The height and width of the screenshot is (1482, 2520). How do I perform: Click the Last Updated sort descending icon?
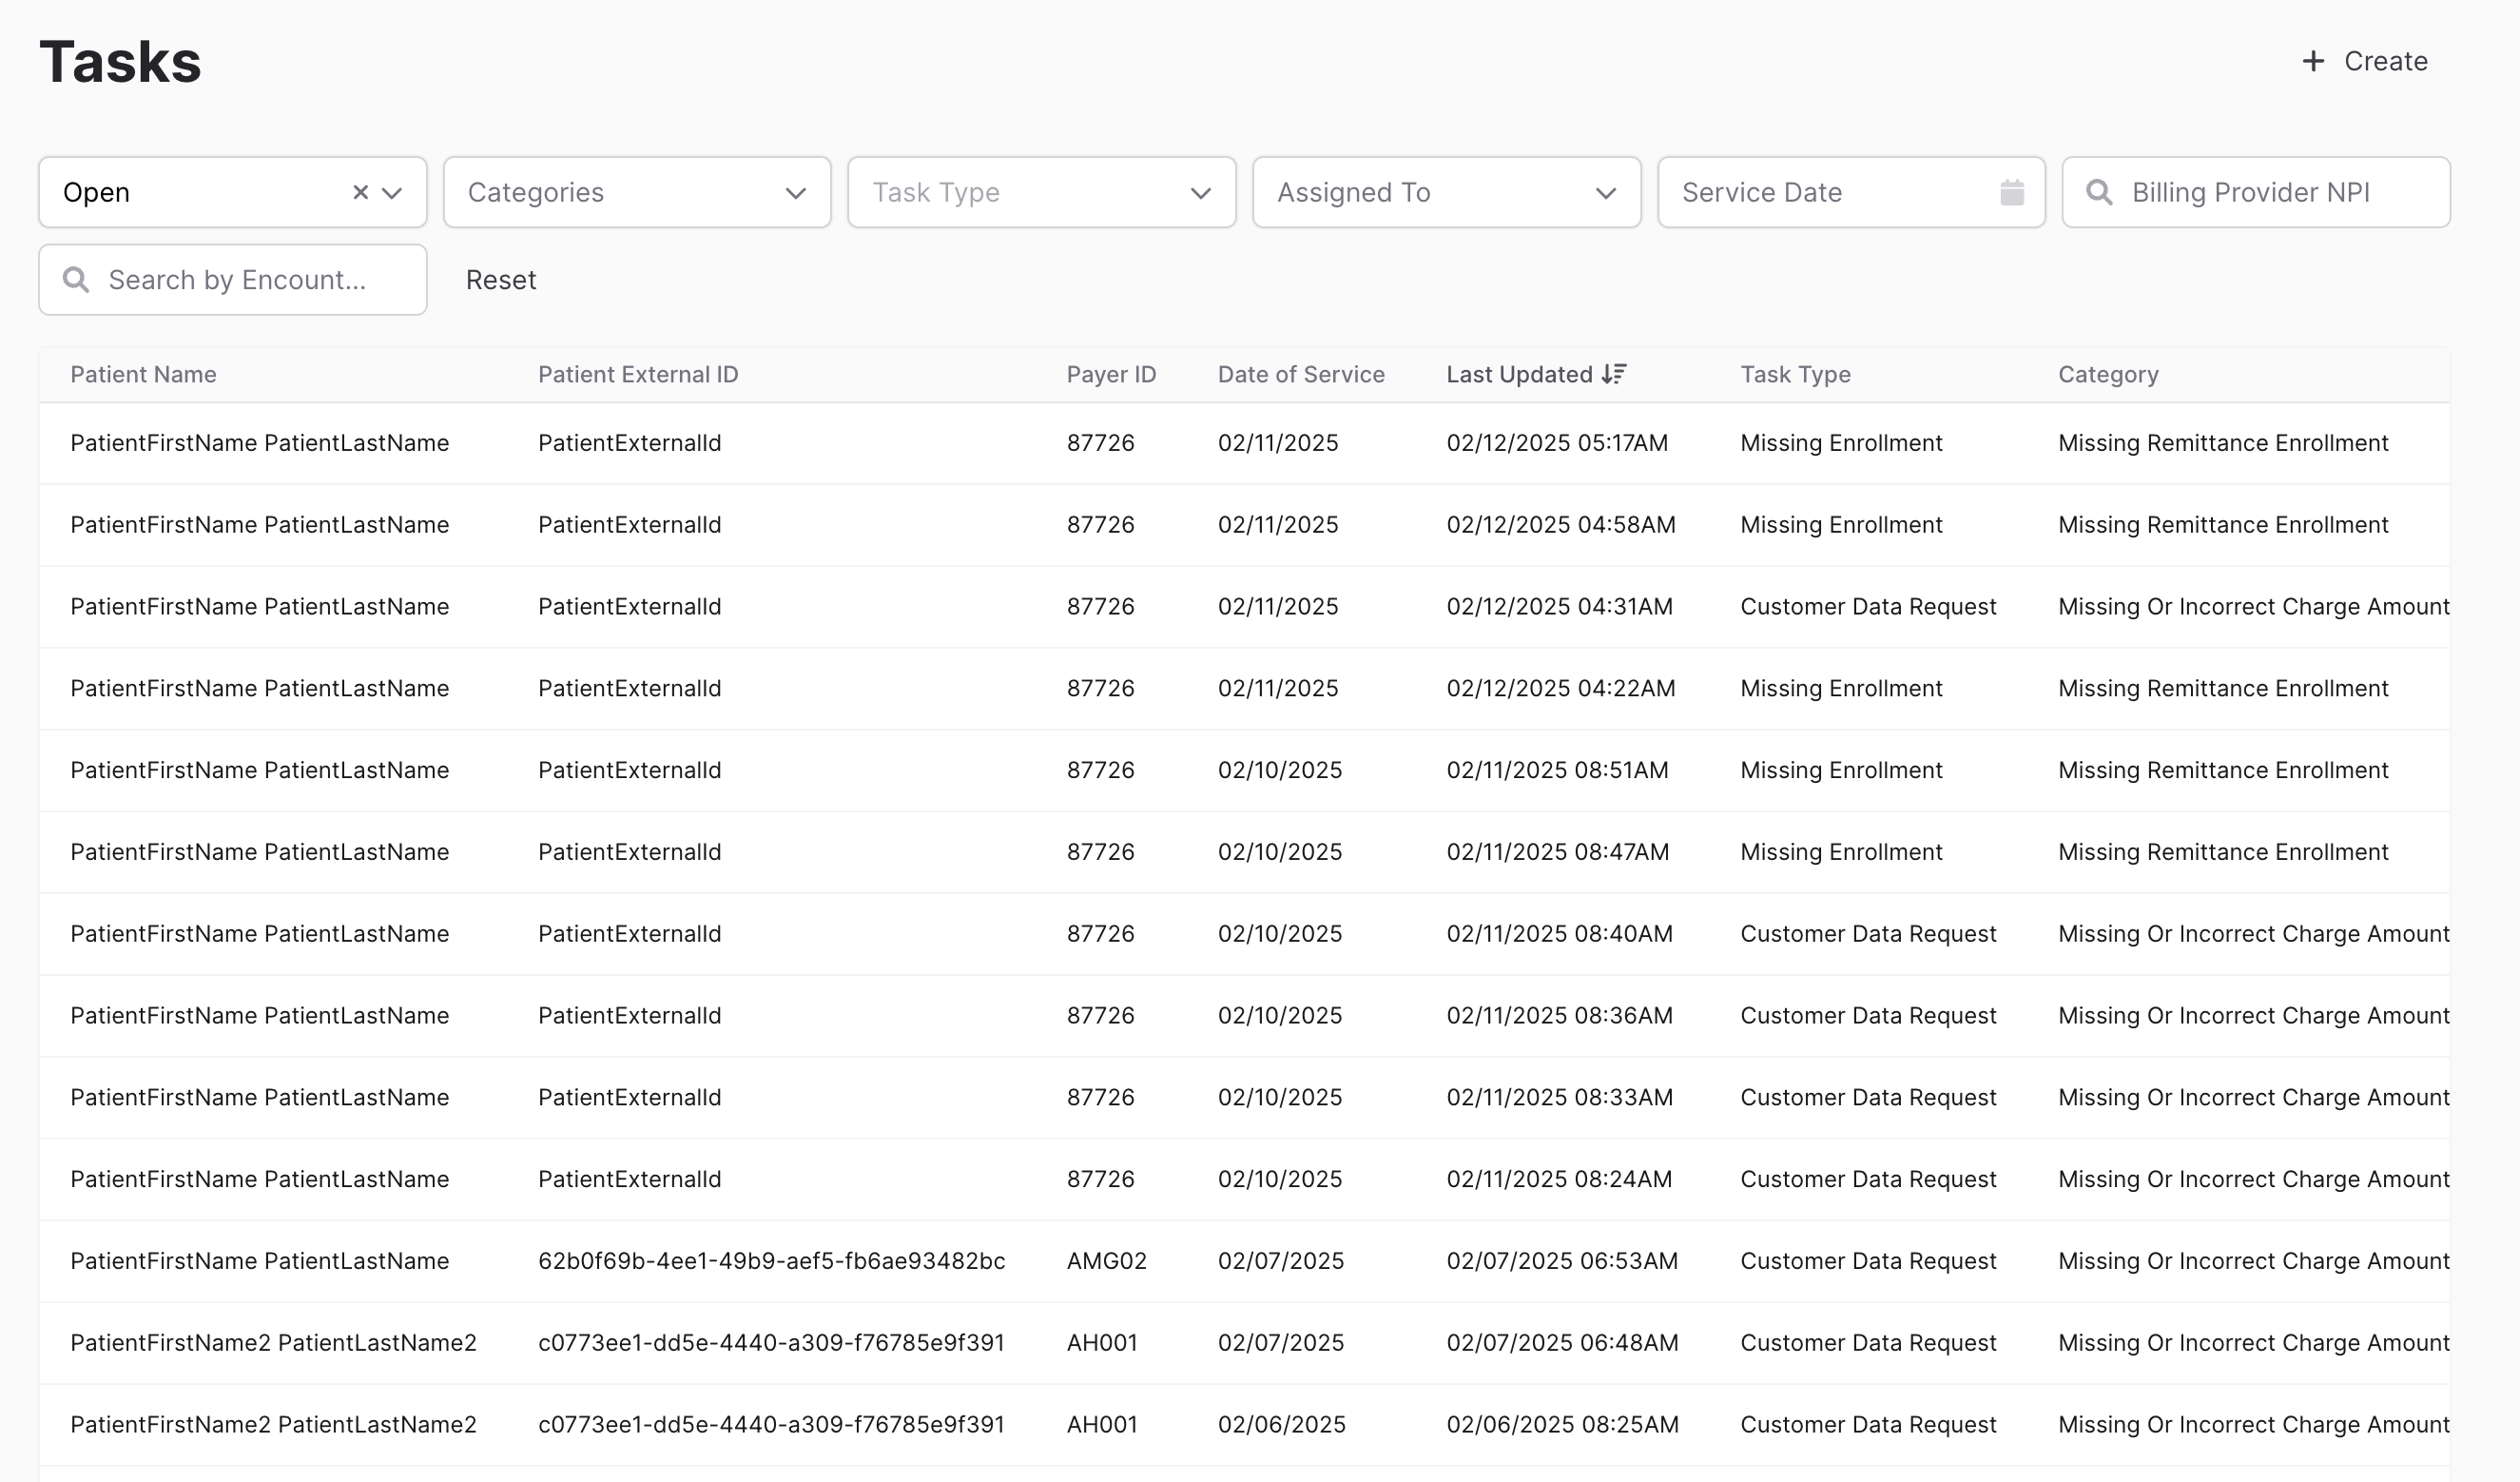click(x=1614, y=374)
